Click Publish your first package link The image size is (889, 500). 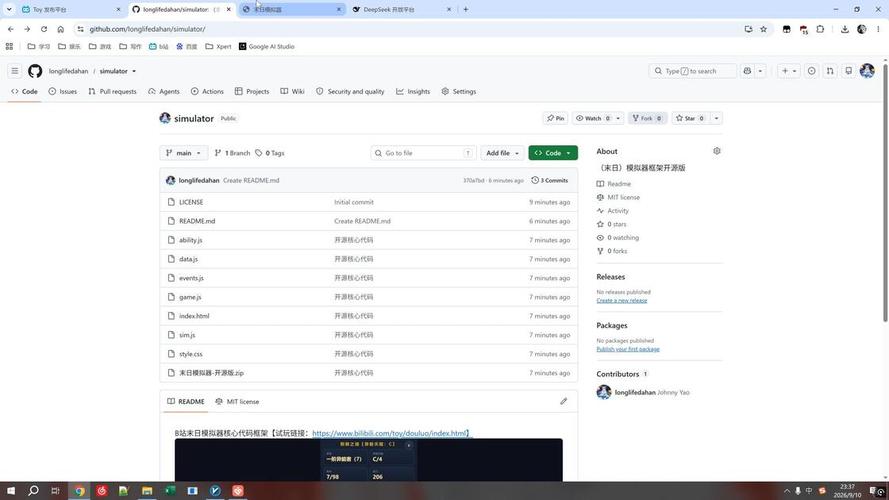click(x=628, y=349)
